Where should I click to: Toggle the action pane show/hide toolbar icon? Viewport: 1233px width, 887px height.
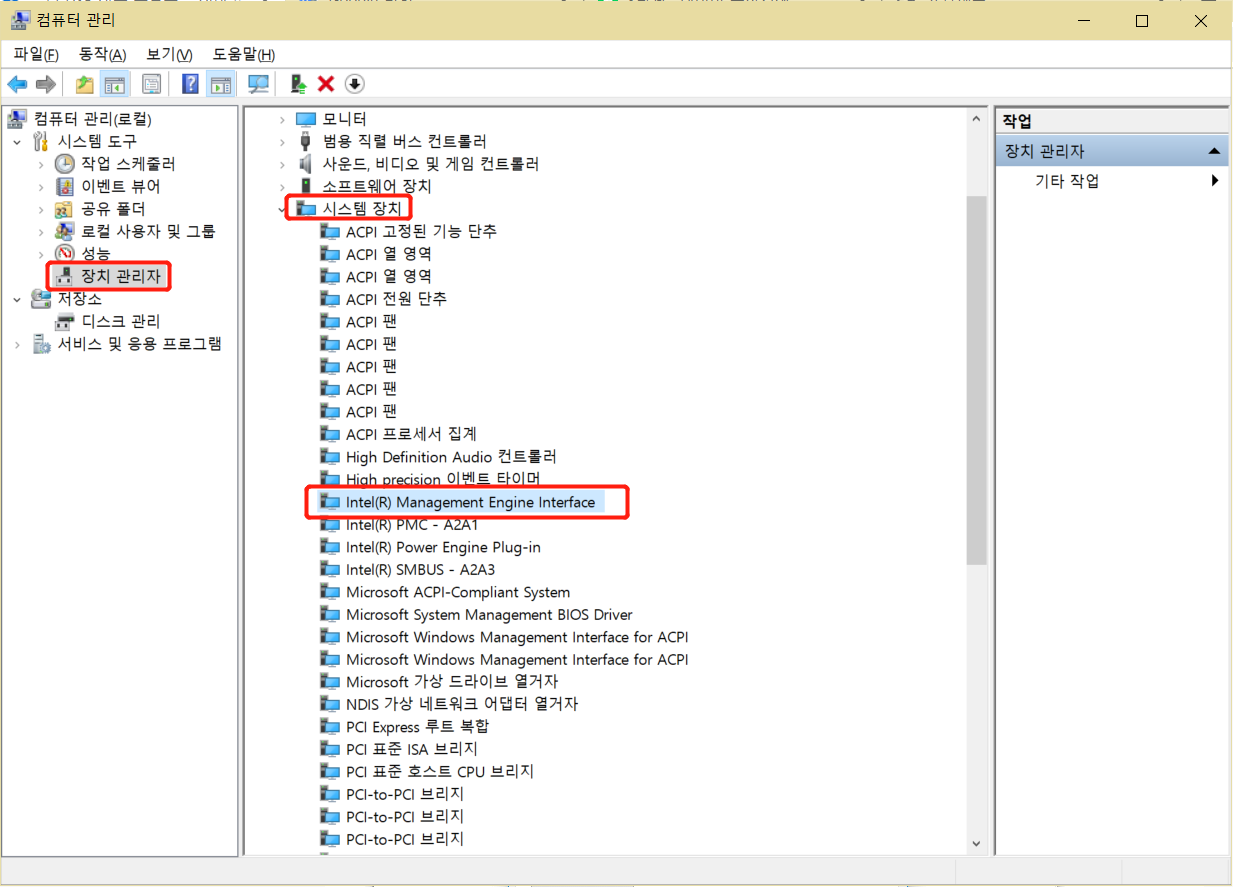[221, 84]
